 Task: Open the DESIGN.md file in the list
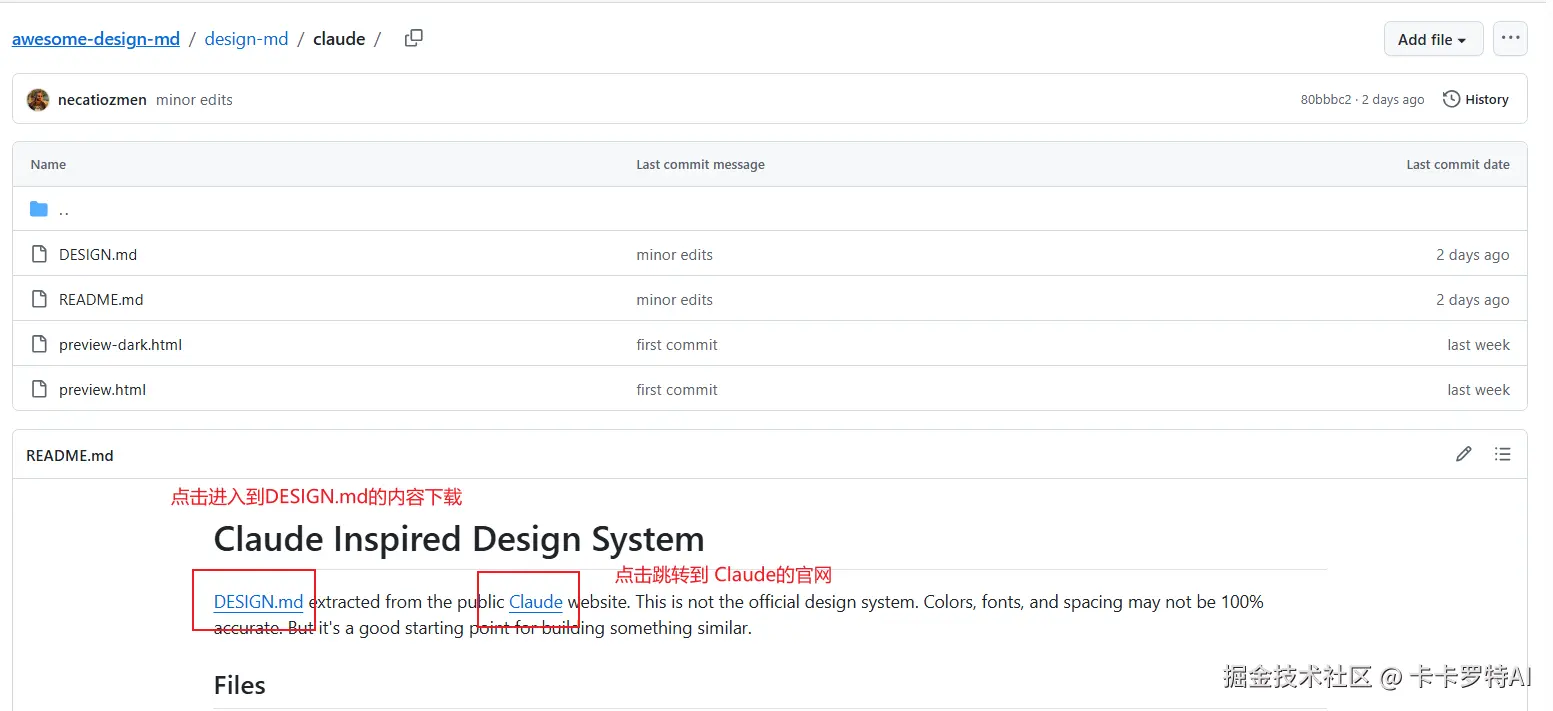coord(98,255)
